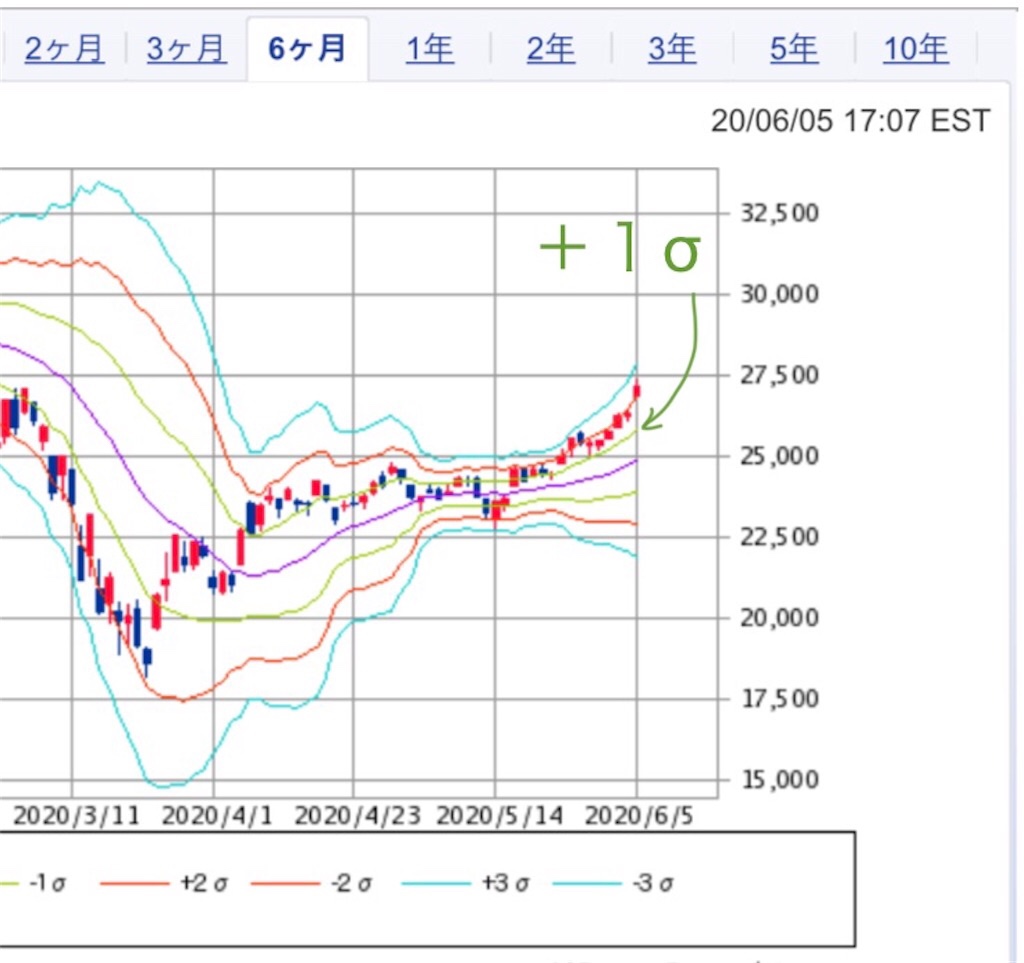This screenshot has width=1024, height=963.
Task: Click the -3σ legend entry
Action: click(613, 883)
